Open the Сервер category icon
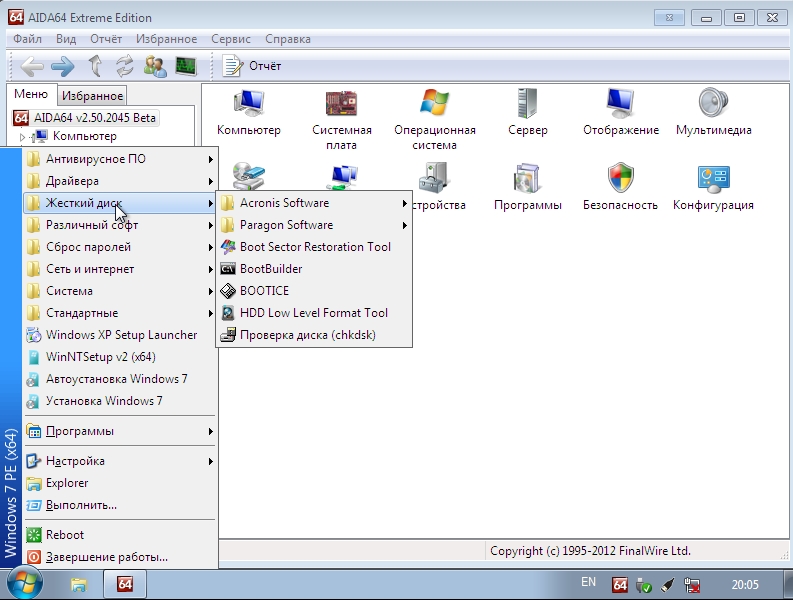This screenshot has width=793, height=600. 527,104
